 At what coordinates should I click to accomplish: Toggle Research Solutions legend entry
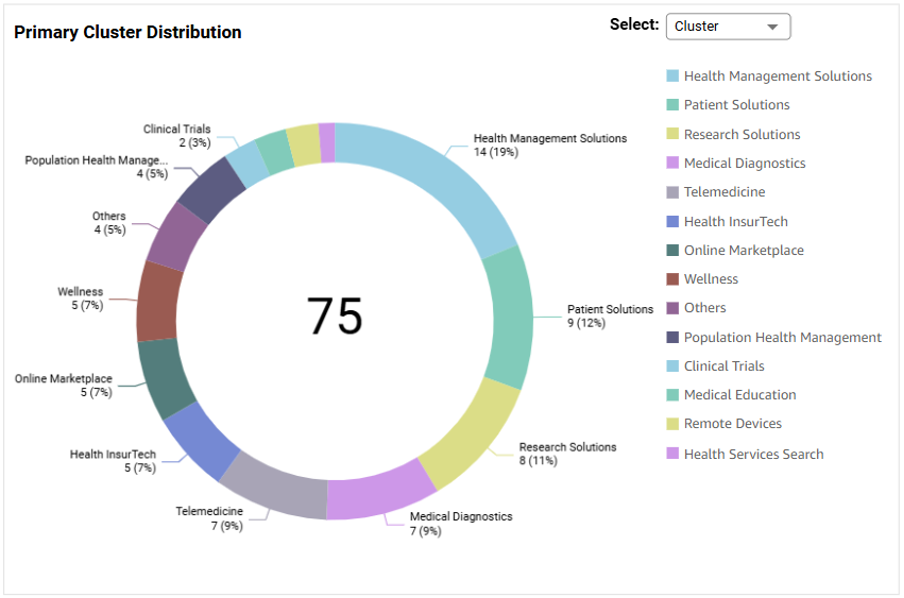click(741, 134)
